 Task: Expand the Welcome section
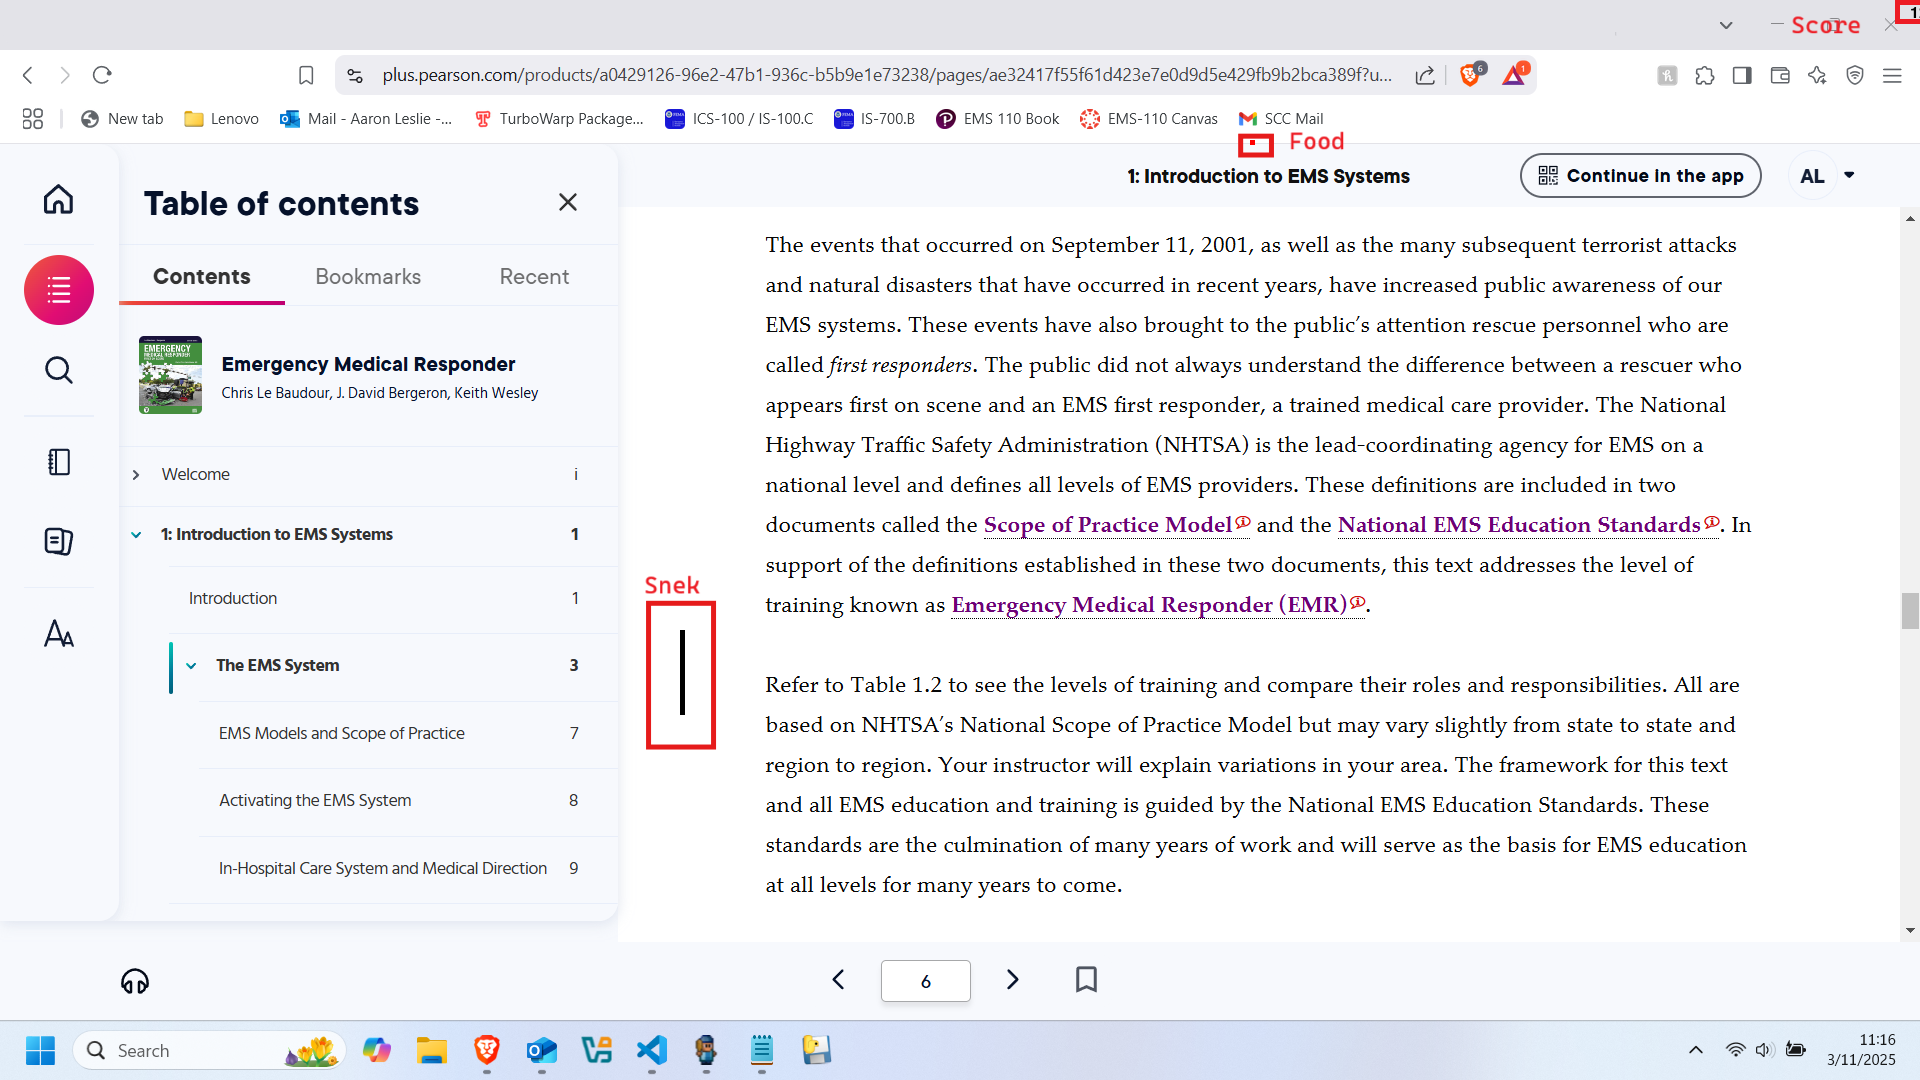pos(136,474)
